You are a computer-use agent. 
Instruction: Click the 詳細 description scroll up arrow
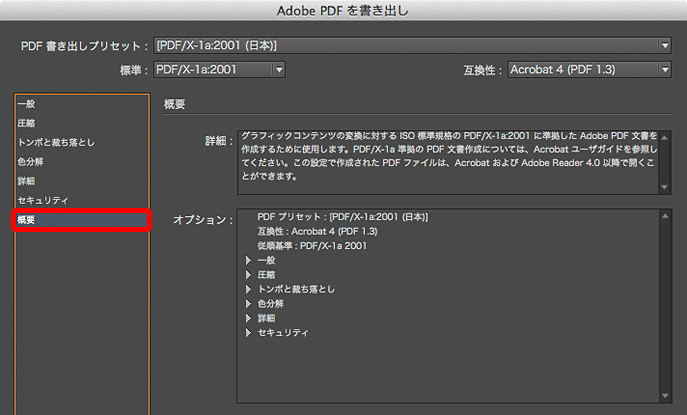coord(665,138)
